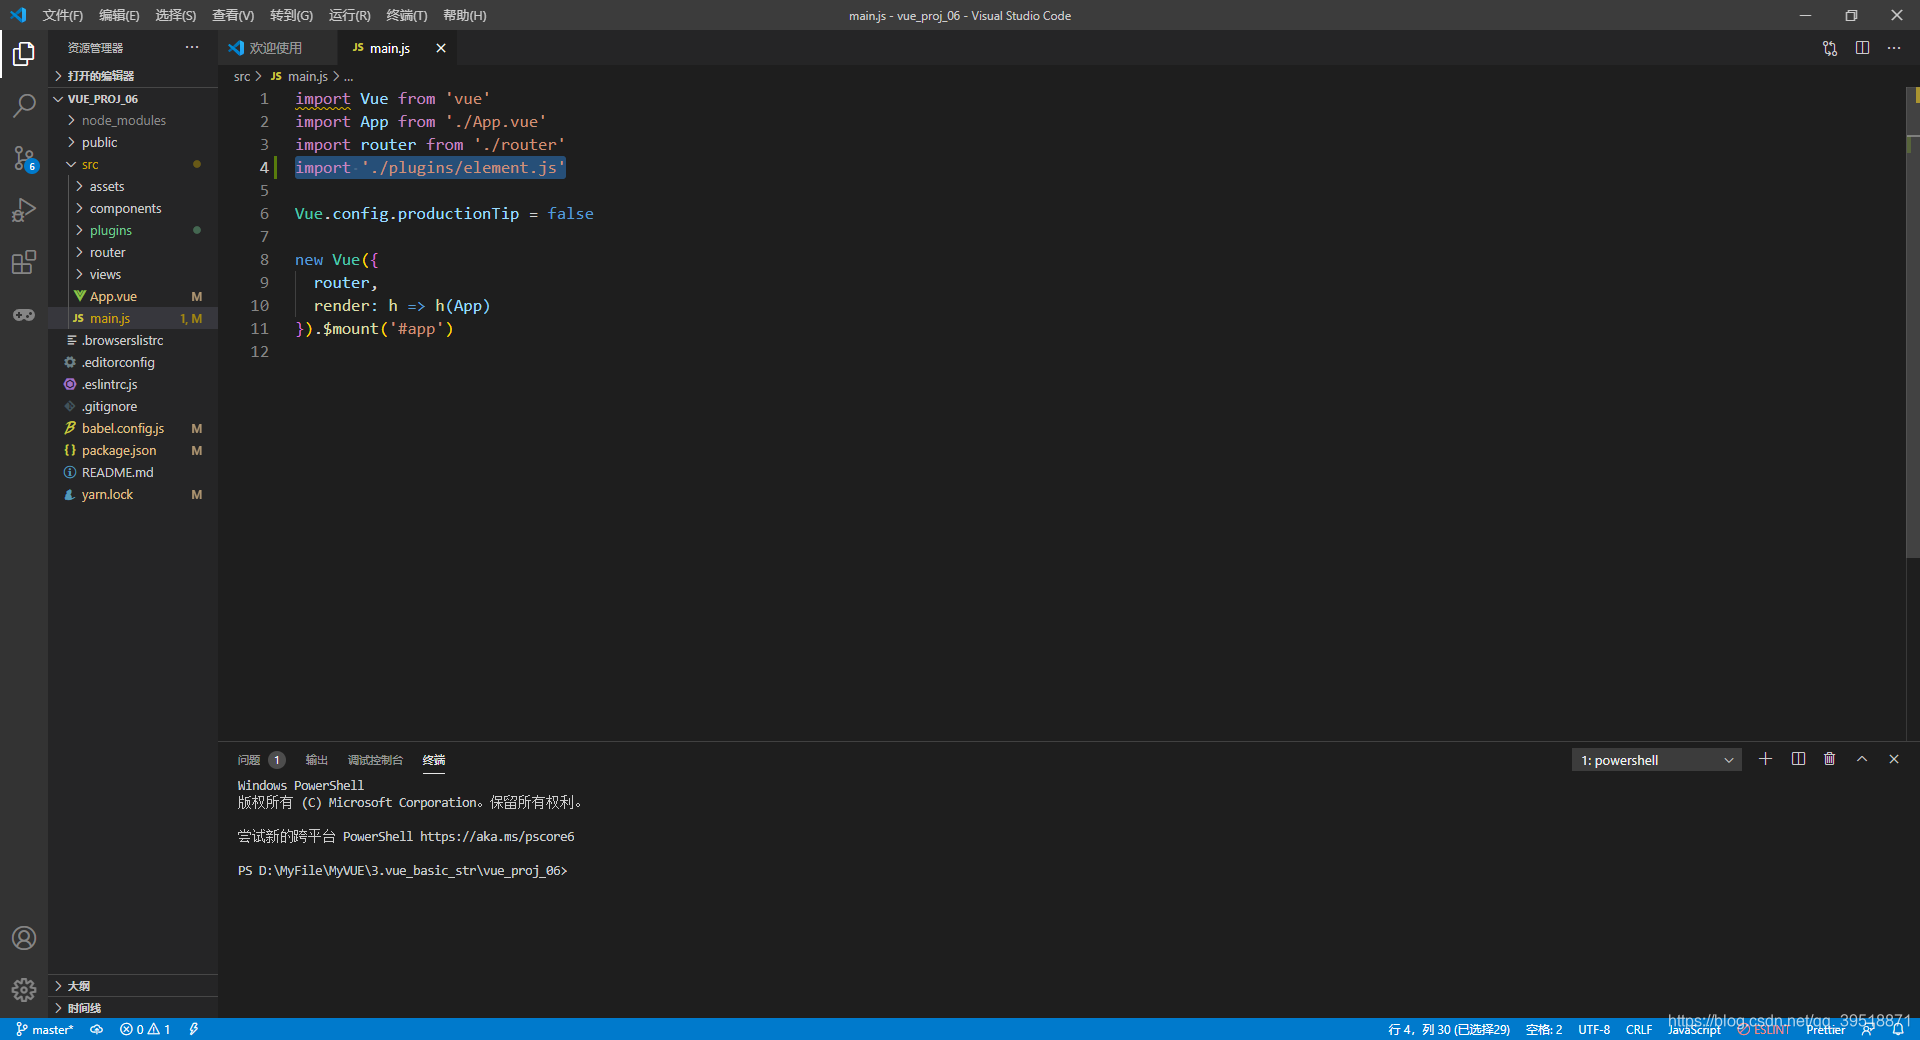Screen dimensions: 1920x1040
Task: Create a new terminal with plus icon
Action: point(1765,759)
